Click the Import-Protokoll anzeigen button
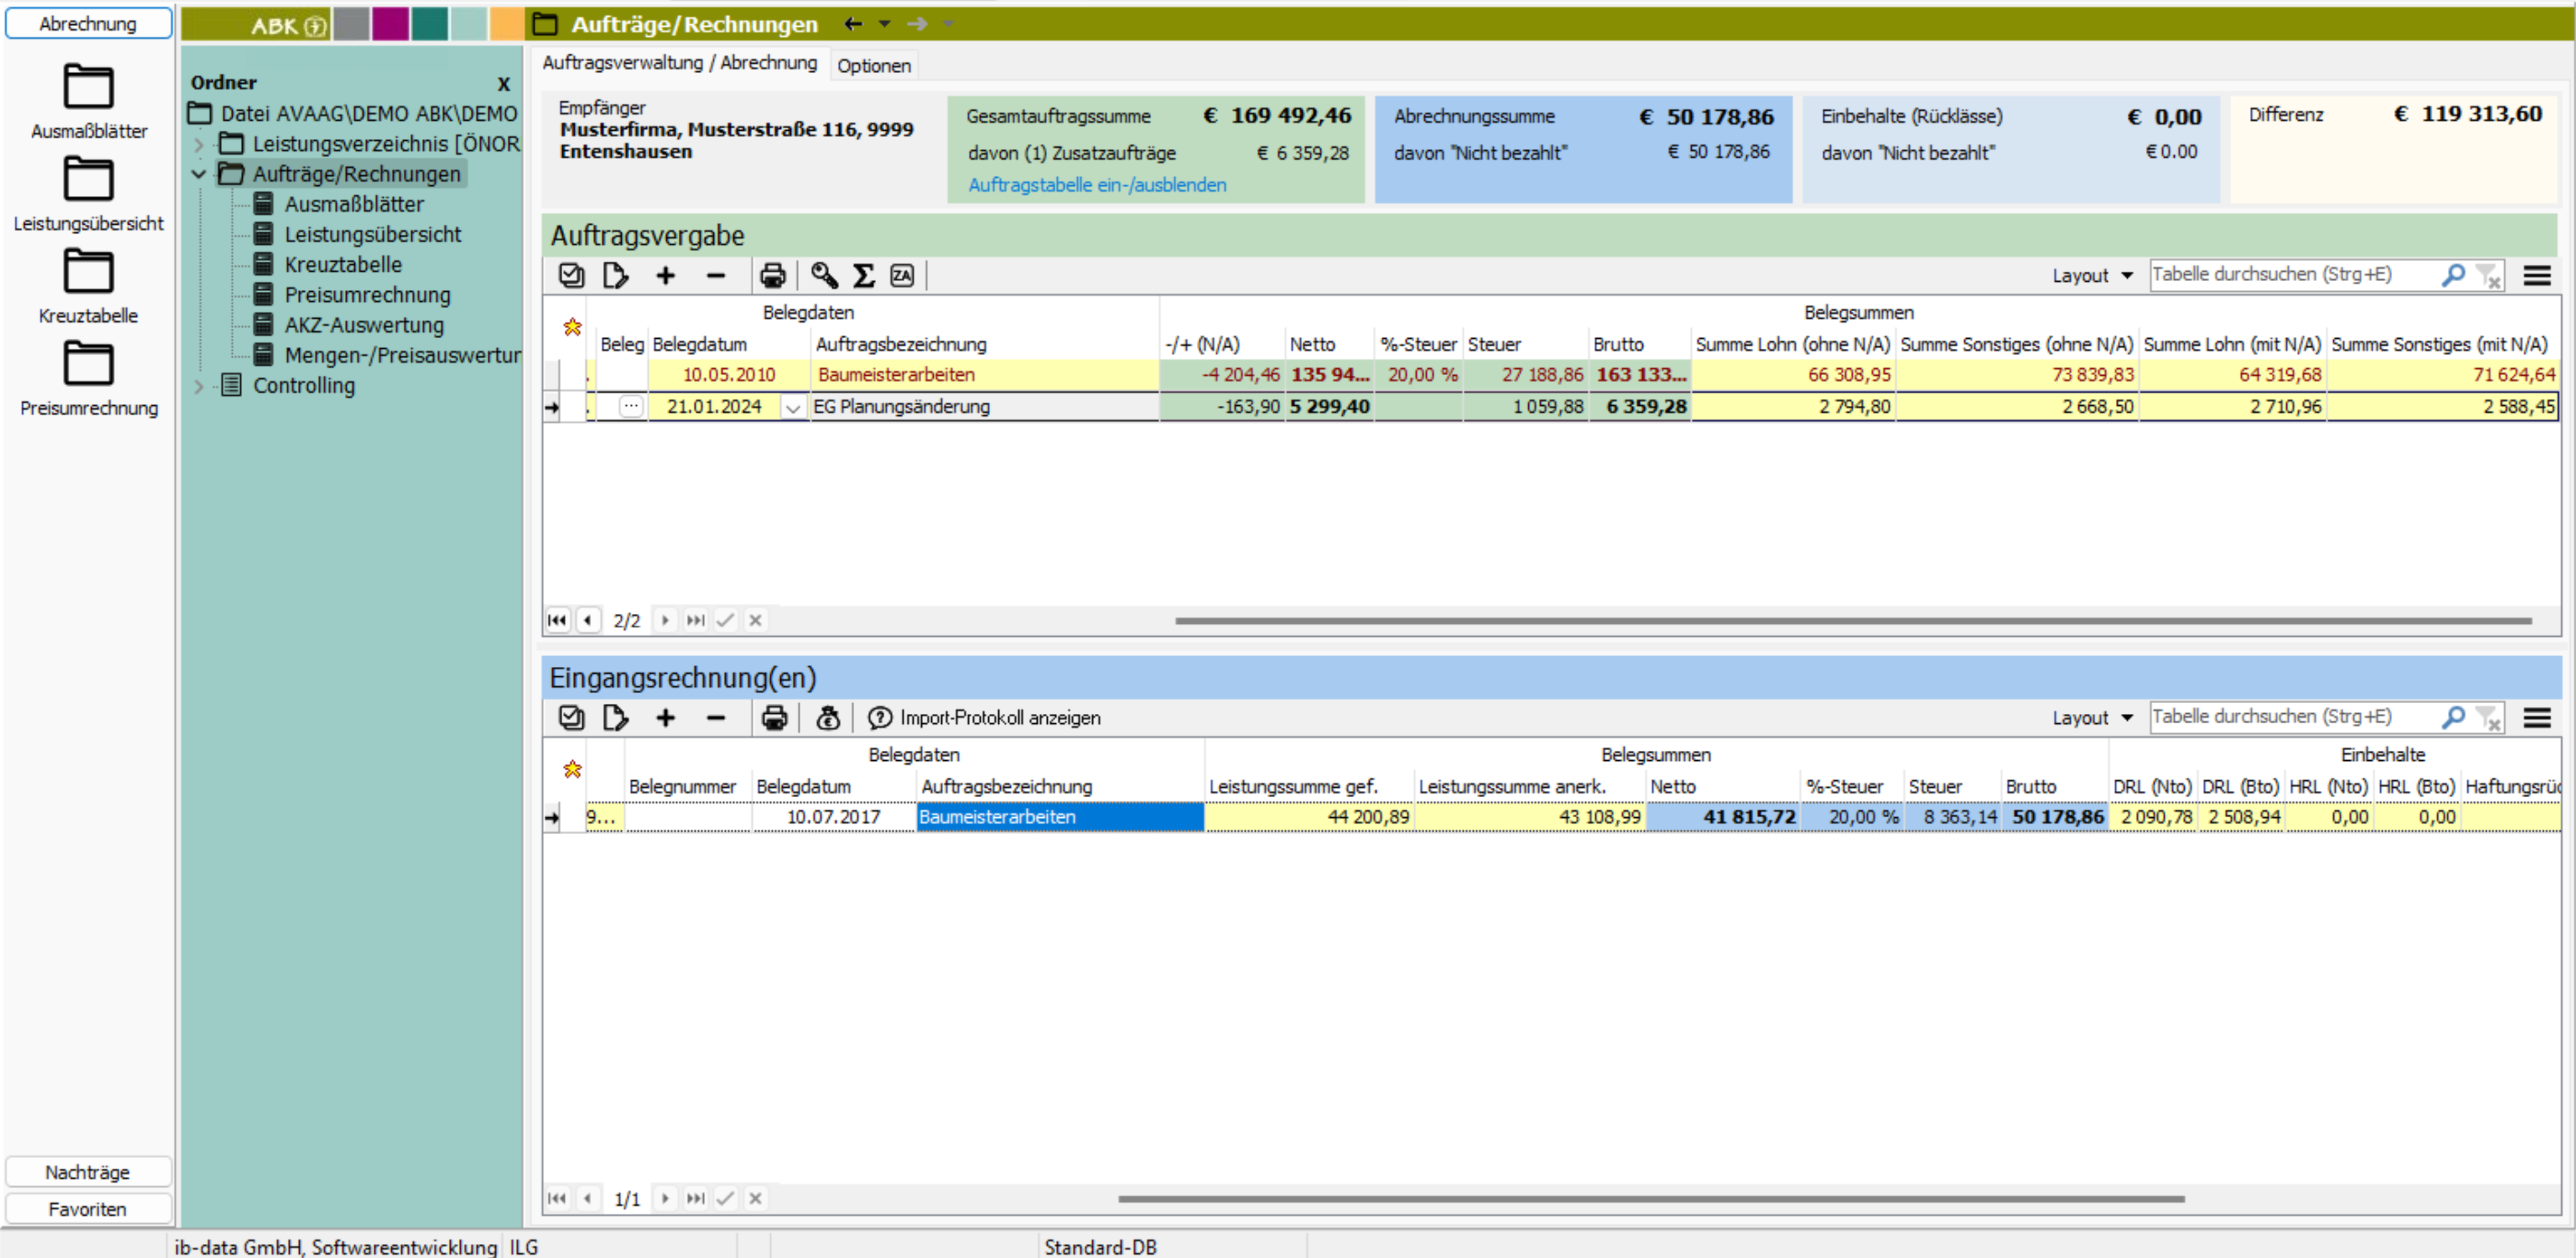The width and height of the screenshot is (2576, 1258). coord(985,718)
